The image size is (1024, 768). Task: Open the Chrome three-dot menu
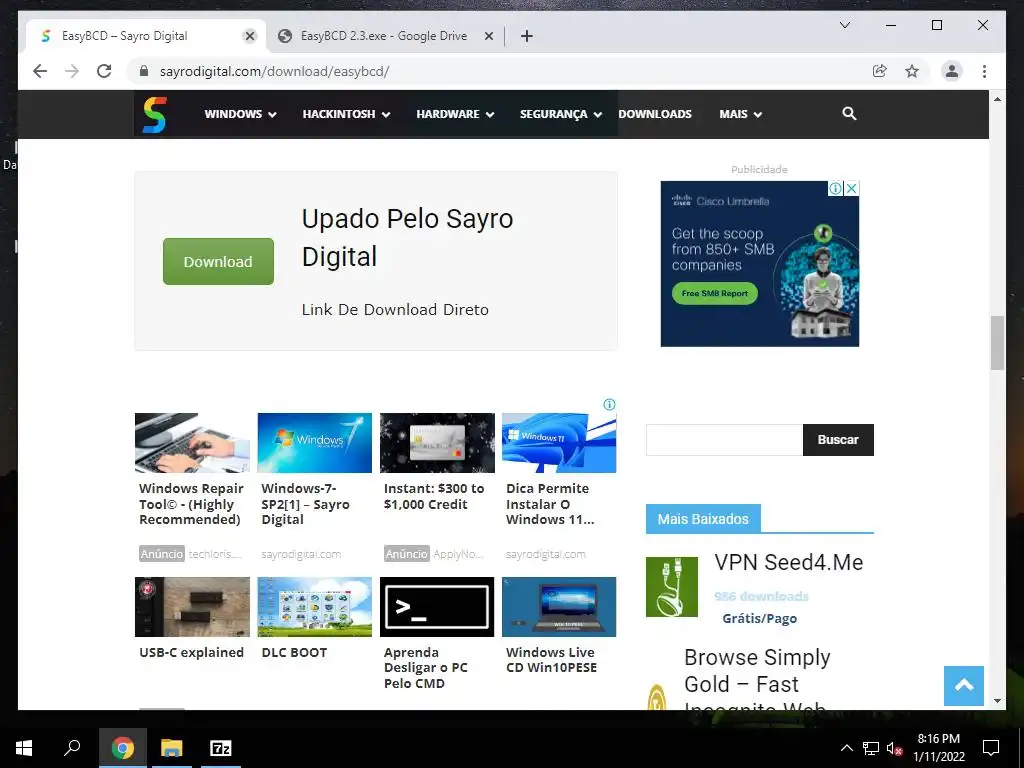[x=984, y=71]
